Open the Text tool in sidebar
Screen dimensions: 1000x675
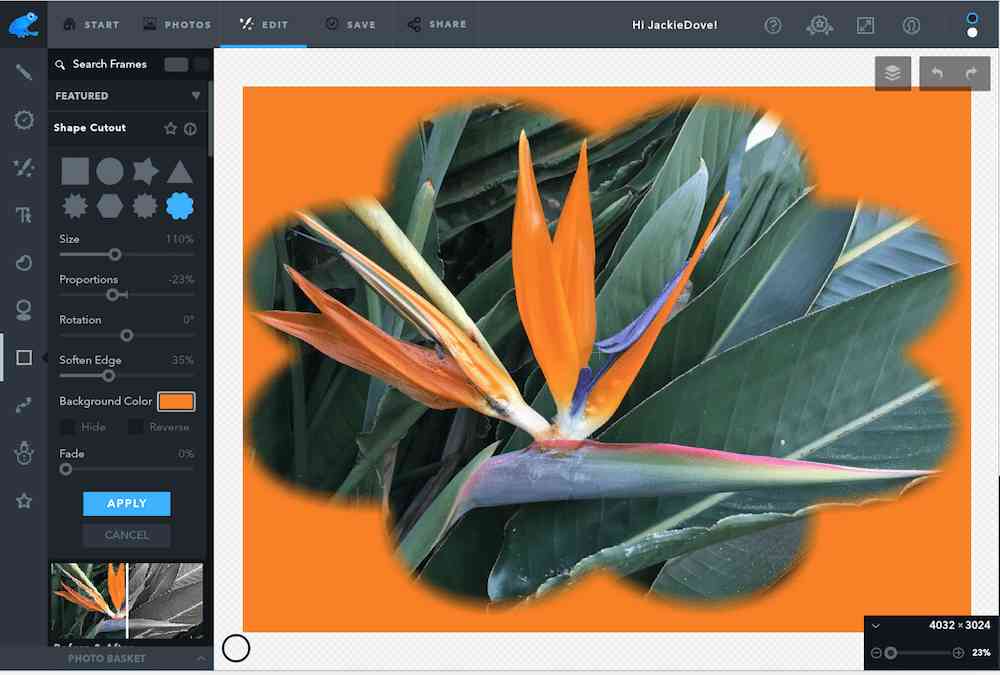(24, 215)
